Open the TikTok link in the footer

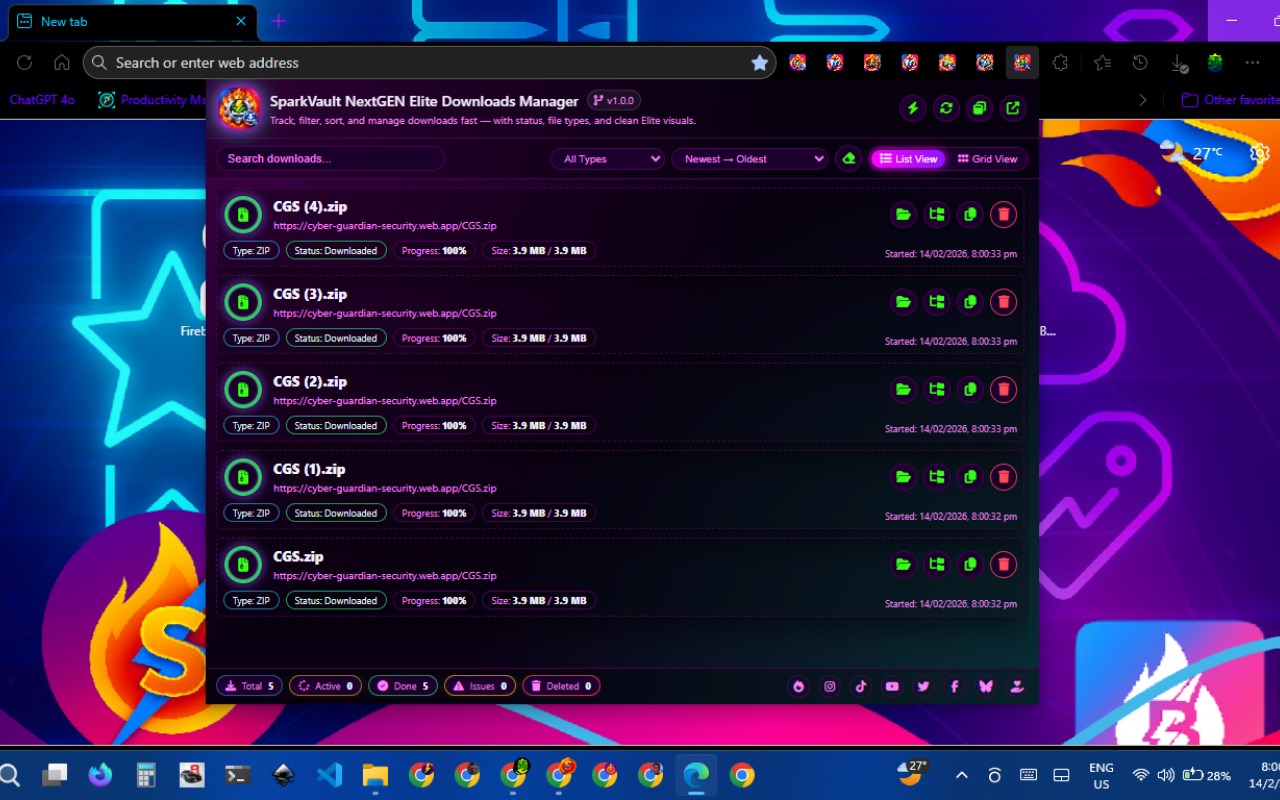(x=860, y=686)
